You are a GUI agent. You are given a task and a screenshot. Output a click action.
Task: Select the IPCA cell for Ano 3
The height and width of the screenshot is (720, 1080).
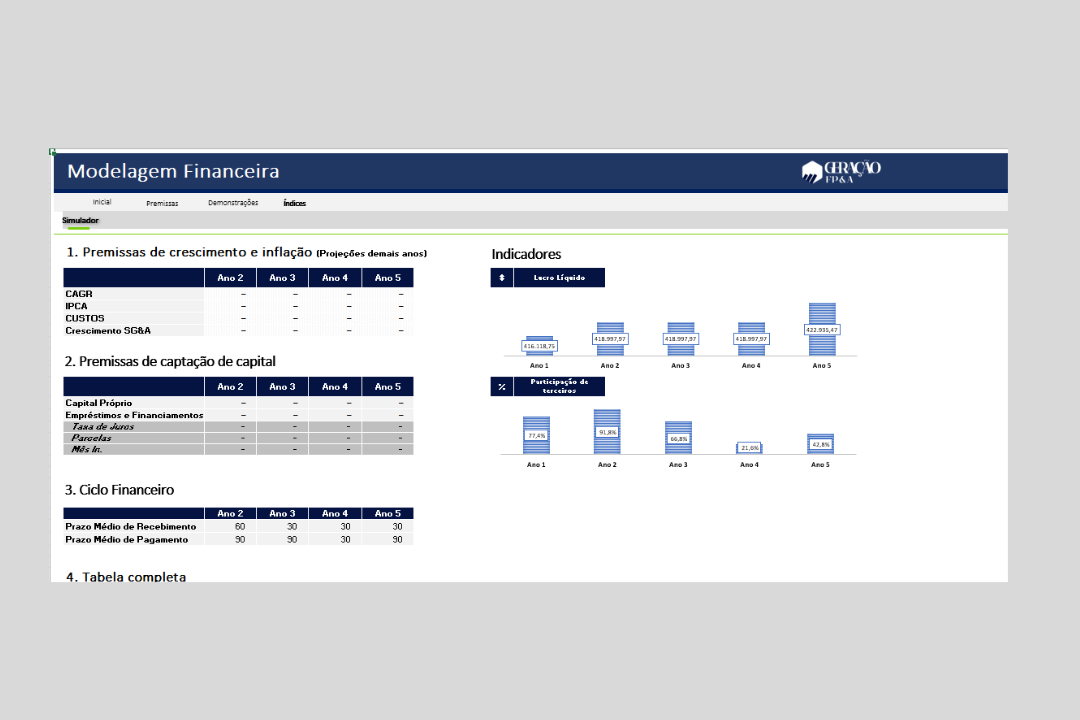coord(283,306)
